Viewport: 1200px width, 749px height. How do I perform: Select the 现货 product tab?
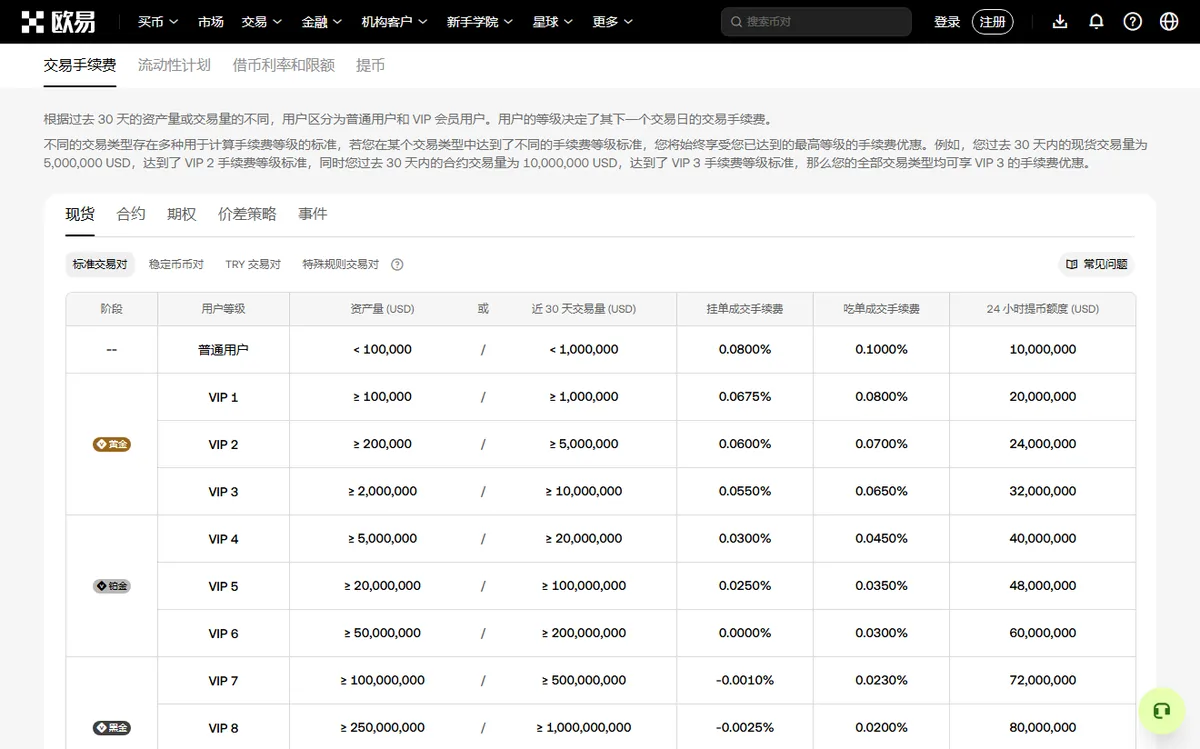point(80,214)
